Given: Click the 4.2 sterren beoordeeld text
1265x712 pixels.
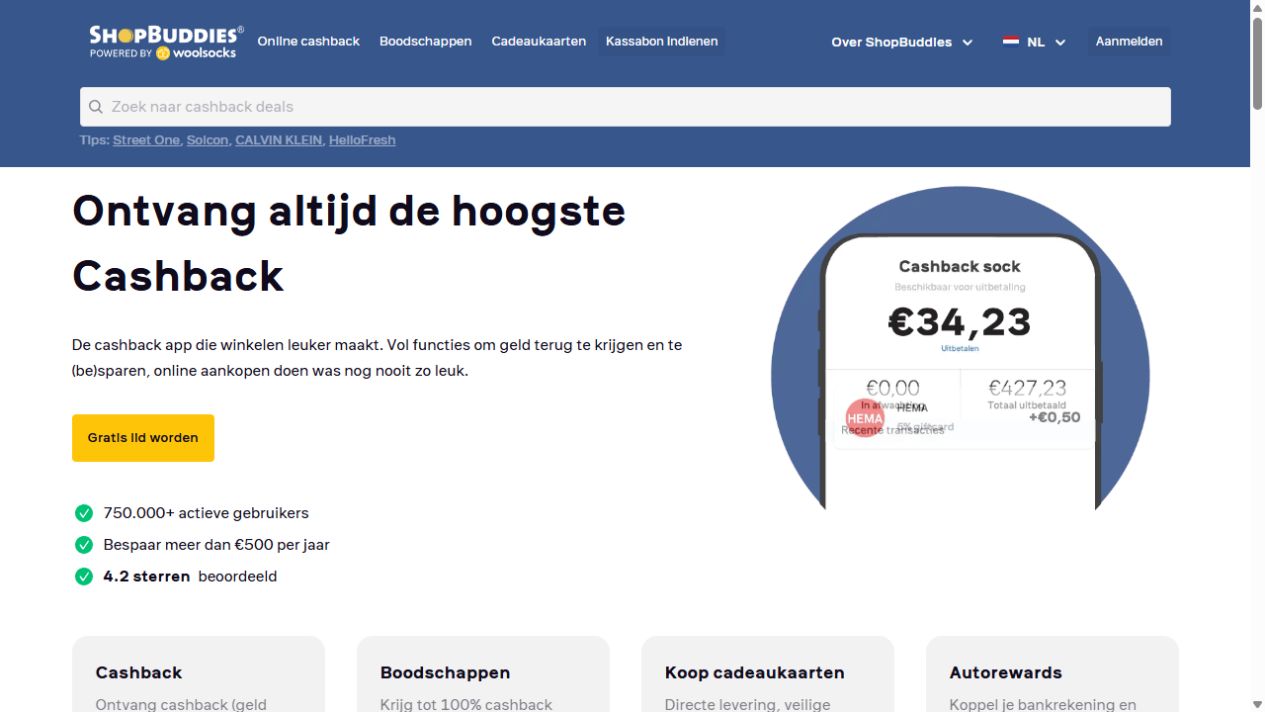Looking at the screenshot, I should 190,577.
